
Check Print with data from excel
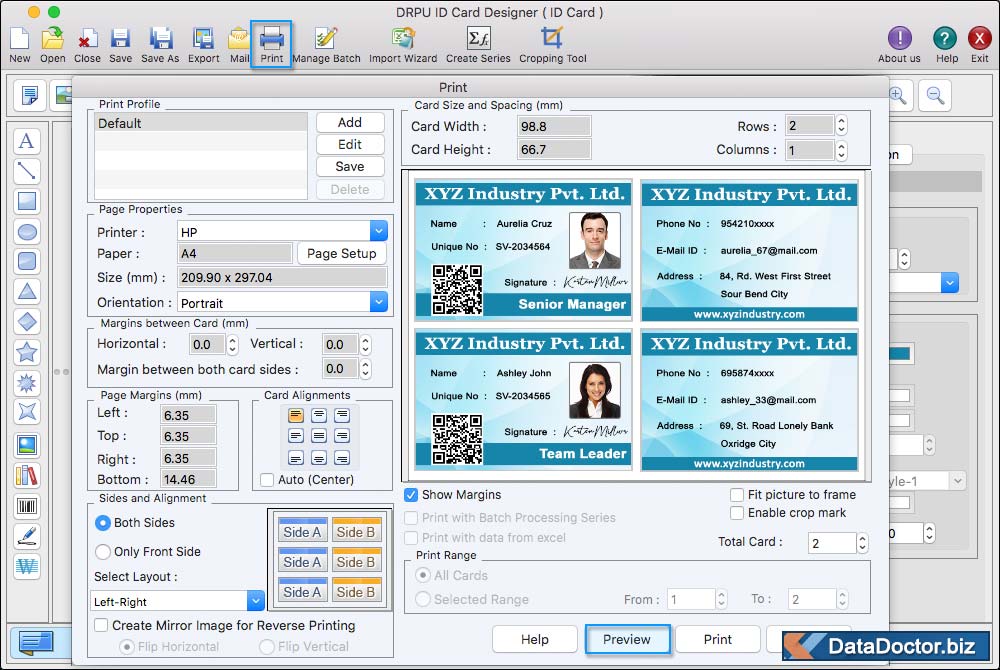point(411,537)
